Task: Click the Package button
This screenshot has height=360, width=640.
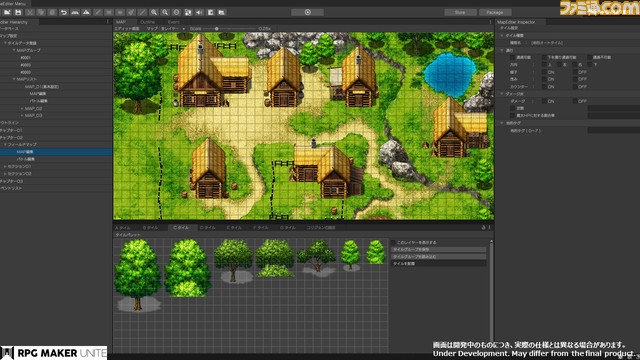Action: [495, 12]
